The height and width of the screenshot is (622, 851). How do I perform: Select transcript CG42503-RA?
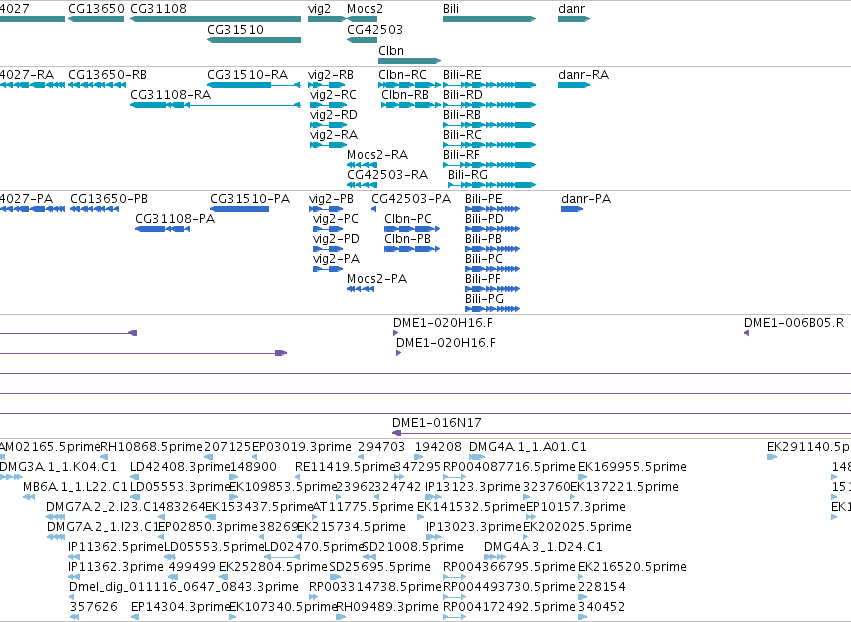tap(362, 185)
